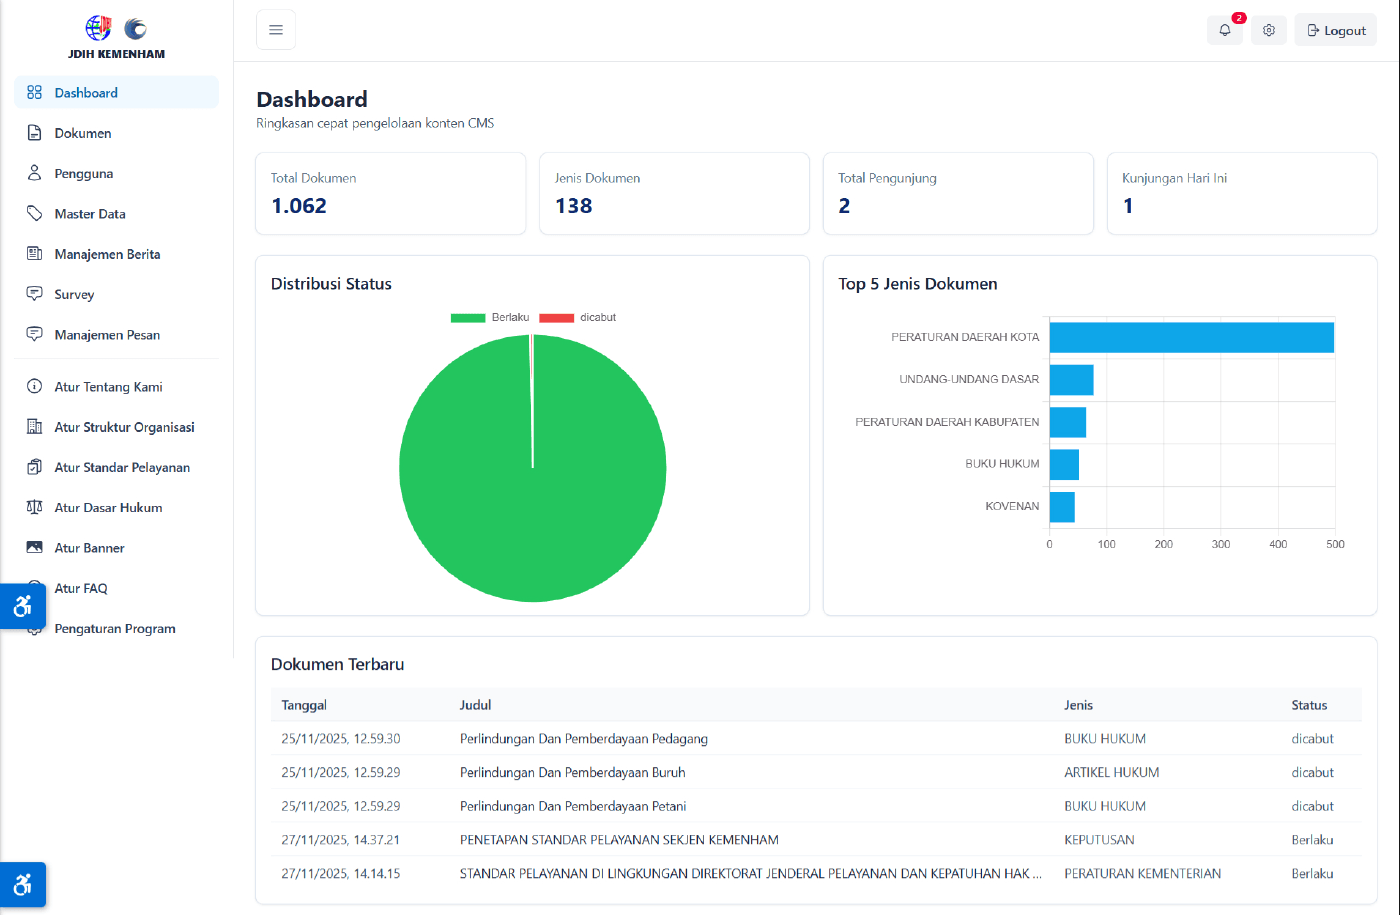Click the Top 5 Jenis Dokumen heading
Screen dimensions: 1400x915
click(918, 284)
